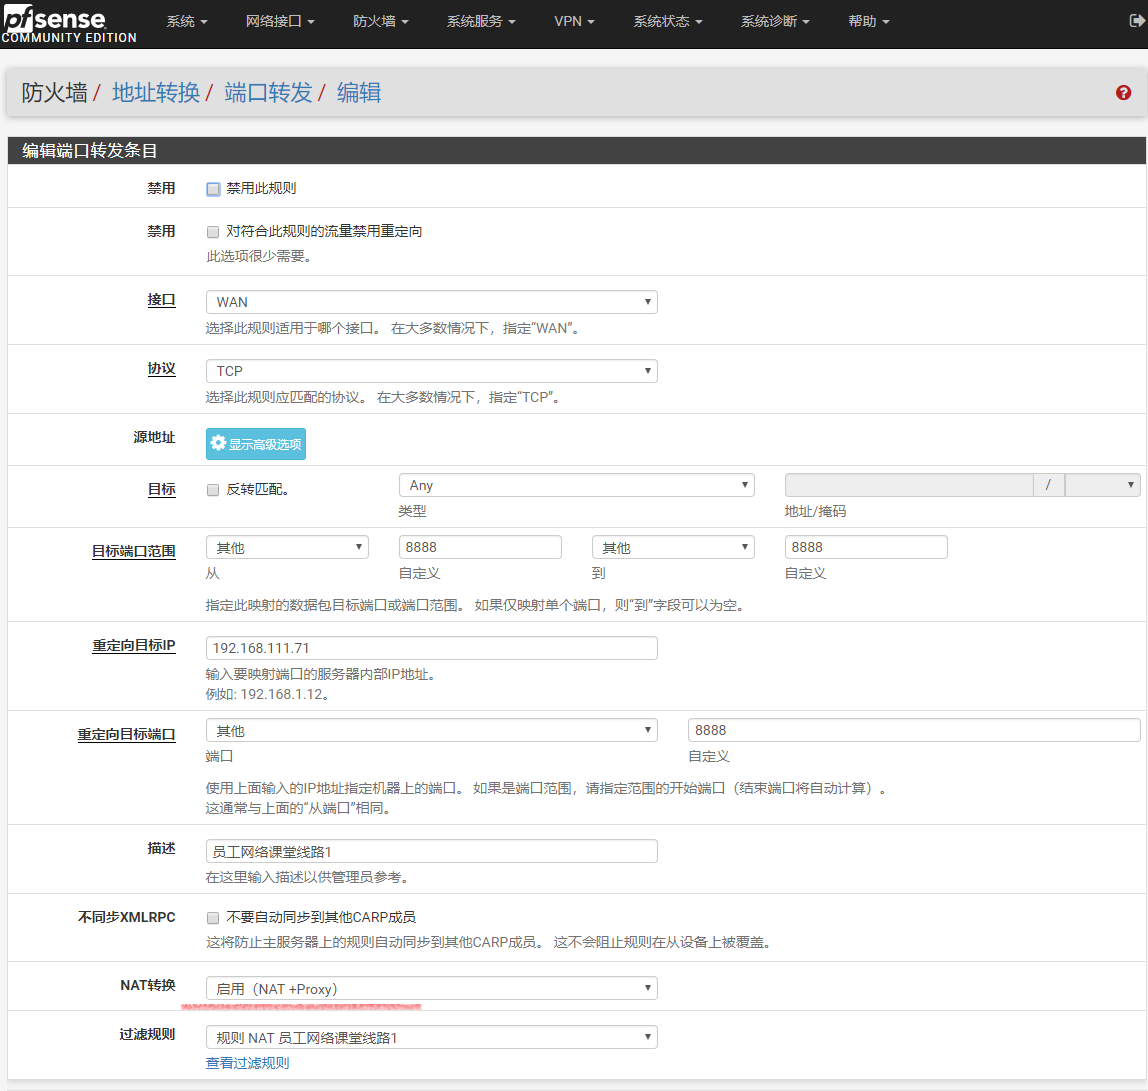
Task: Open the 系统状态 menu
Action: pyautogui.click(x=668, y=21)
